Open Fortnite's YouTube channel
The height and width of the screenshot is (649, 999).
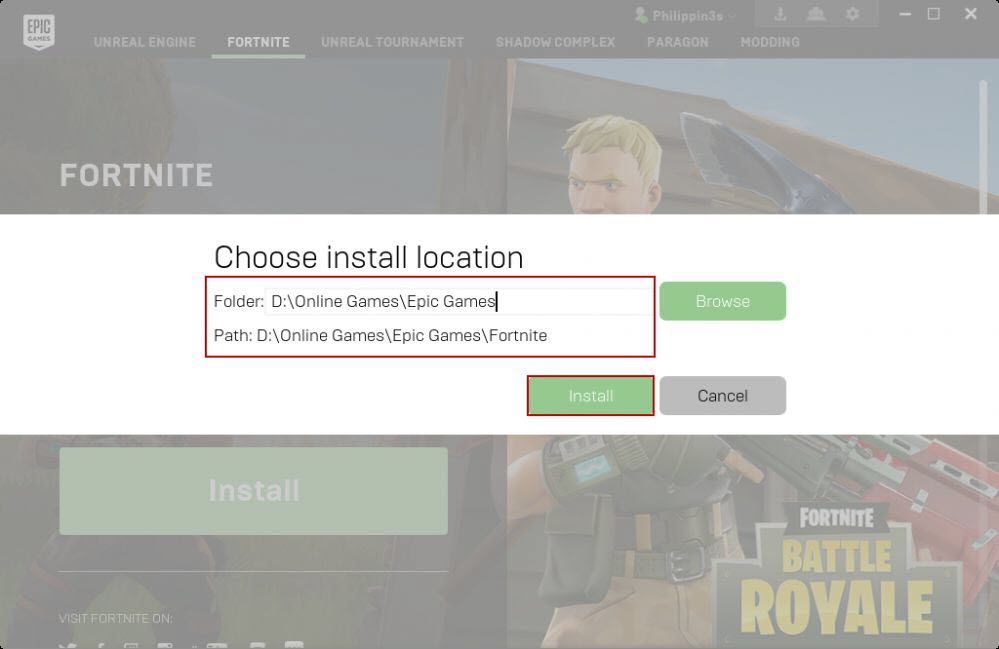[x=163, y=646]
